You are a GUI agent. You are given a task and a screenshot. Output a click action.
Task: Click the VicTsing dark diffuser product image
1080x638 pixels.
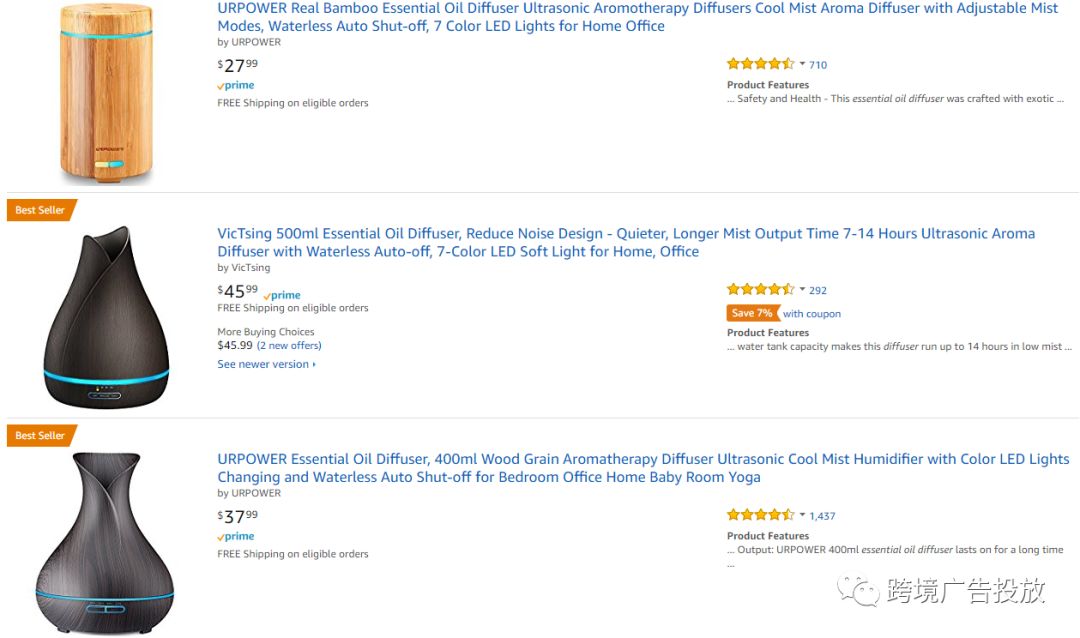point(106,317)
